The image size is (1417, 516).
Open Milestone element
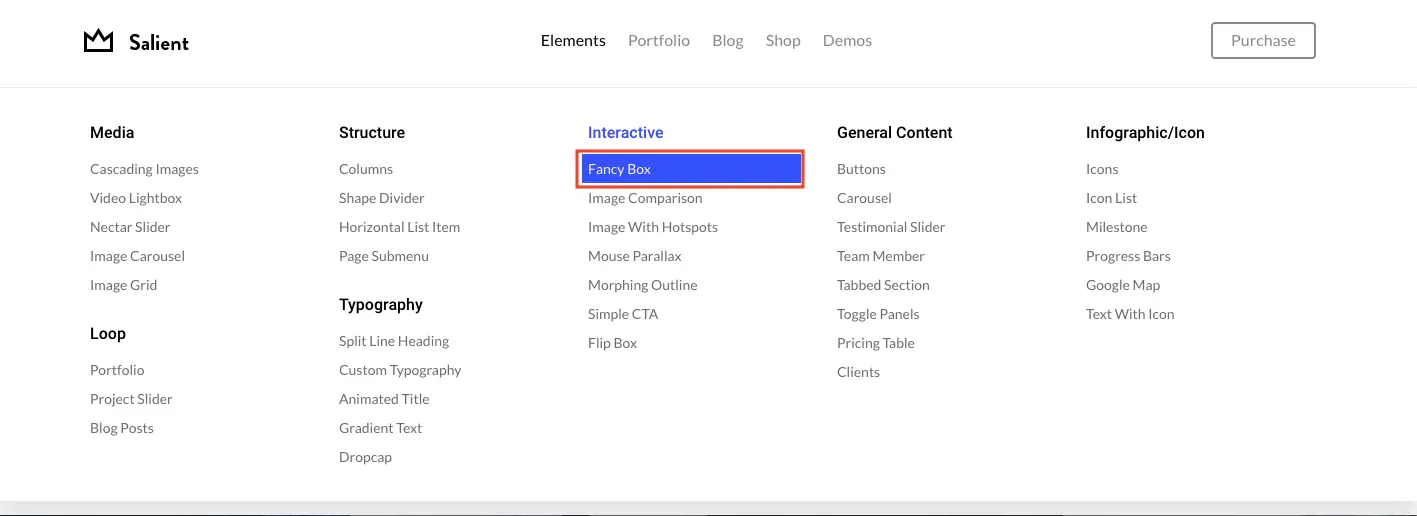pyautogui.click(x=1116, y=227)
